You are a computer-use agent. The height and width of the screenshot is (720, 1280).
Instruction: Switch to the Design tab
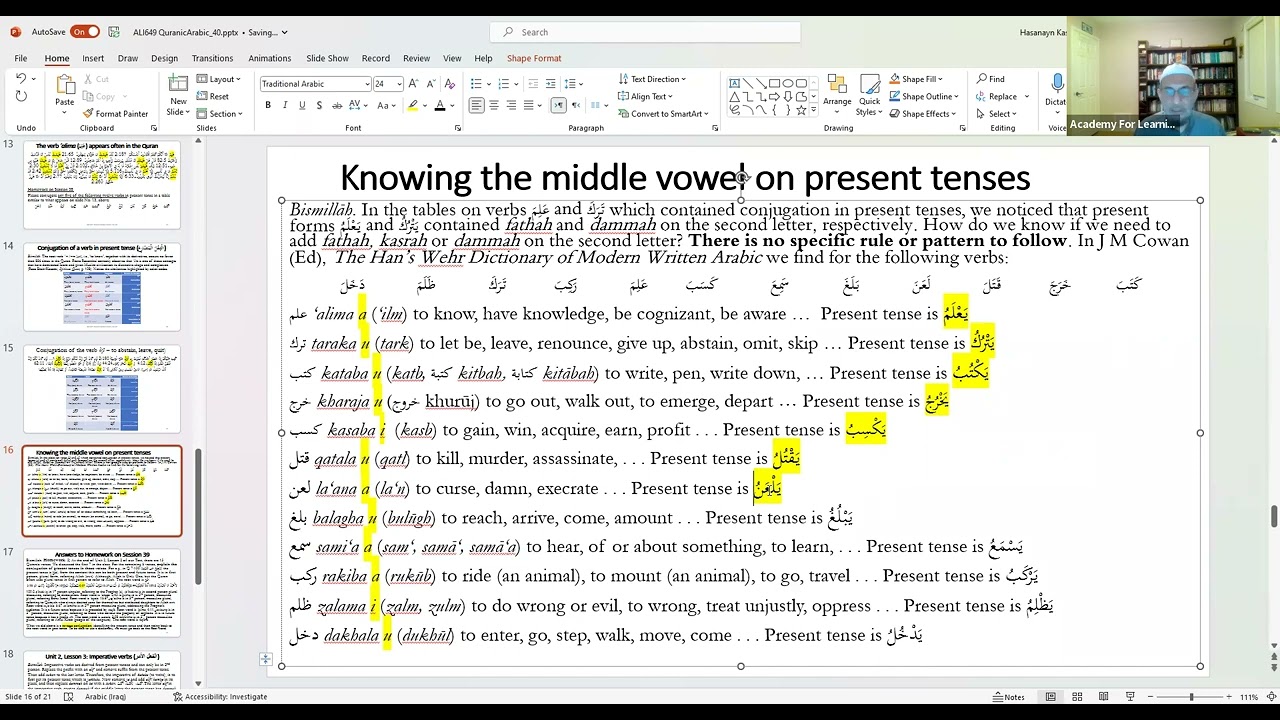click(164, 58)
